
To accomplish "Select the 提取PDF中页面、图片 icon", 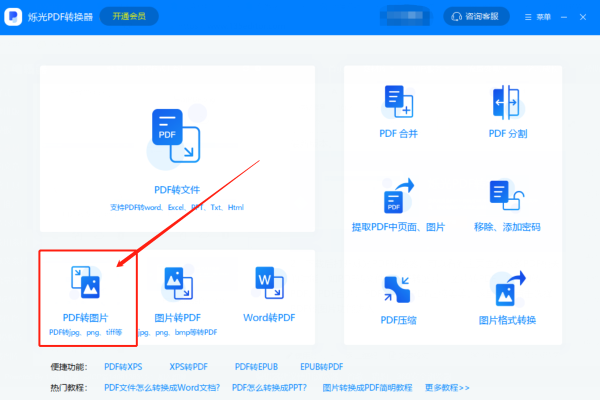I will point(398,196).
